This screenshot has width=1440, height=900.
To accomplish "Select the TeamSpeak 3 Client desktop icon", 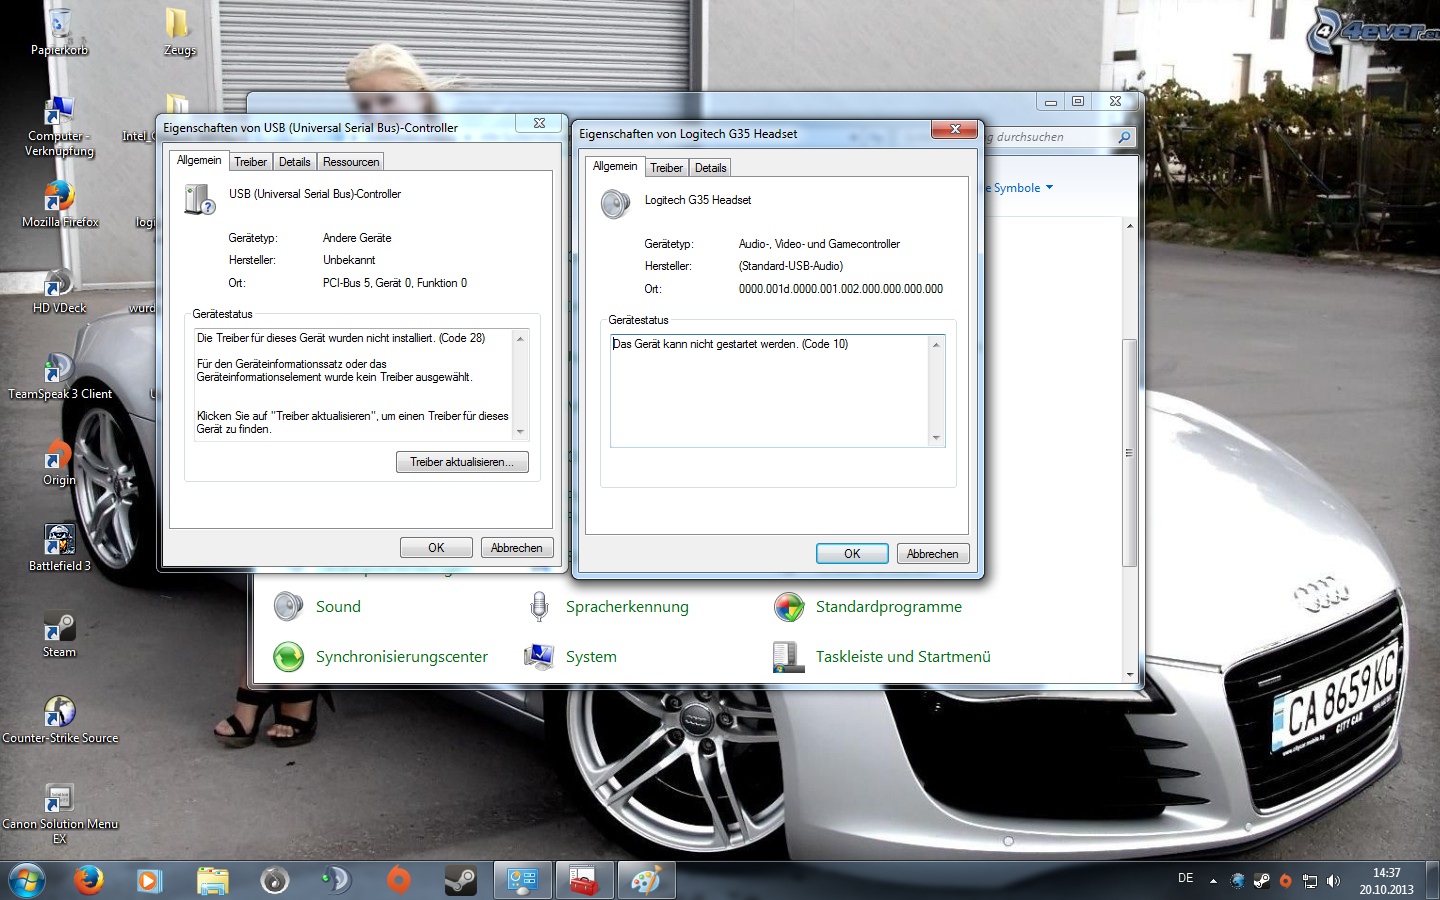I will 60,377.
